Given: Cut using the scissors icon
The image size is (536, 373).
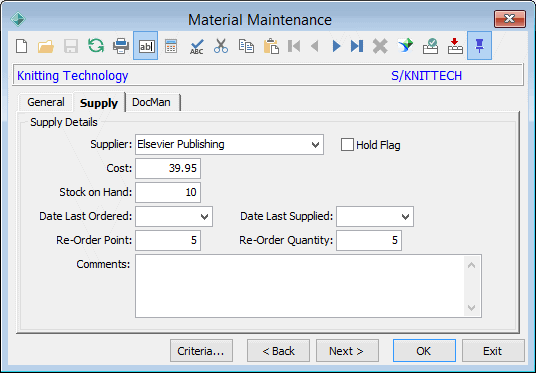Looking at the screenshot, I should (221, 46).
